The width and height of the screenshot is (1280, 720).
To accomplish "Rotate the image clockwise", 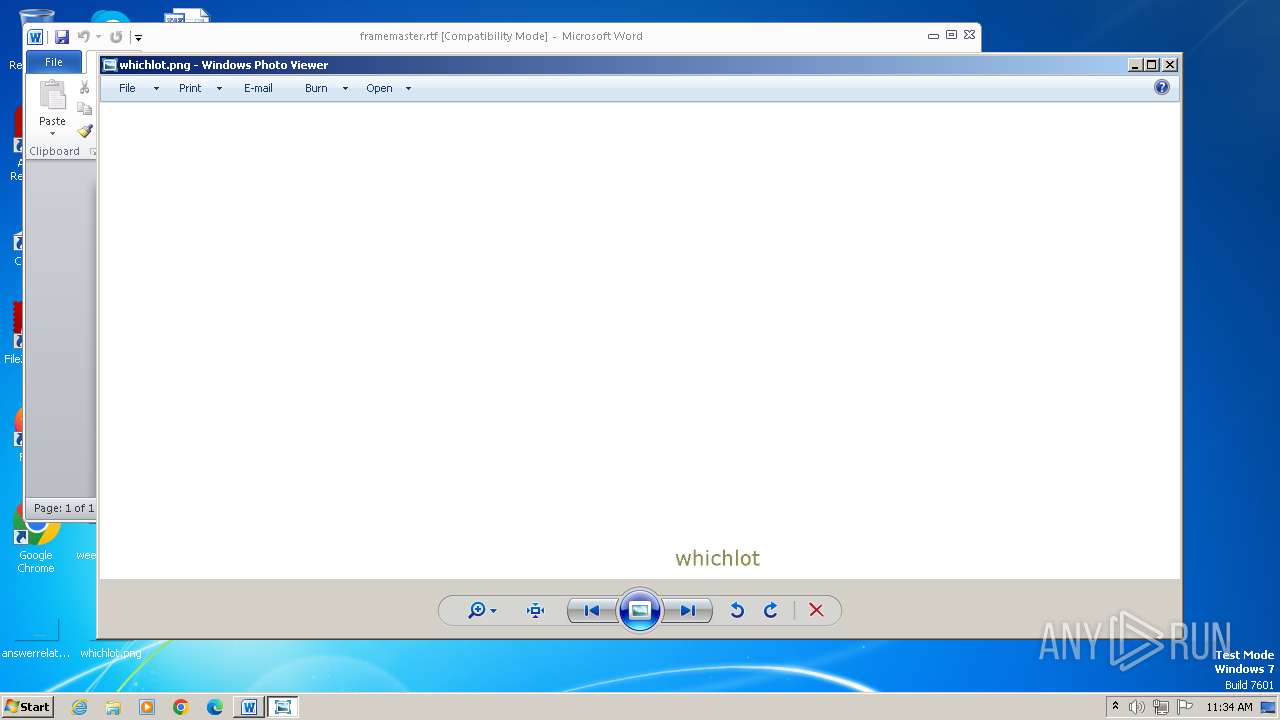I will (x=771, y=611).
